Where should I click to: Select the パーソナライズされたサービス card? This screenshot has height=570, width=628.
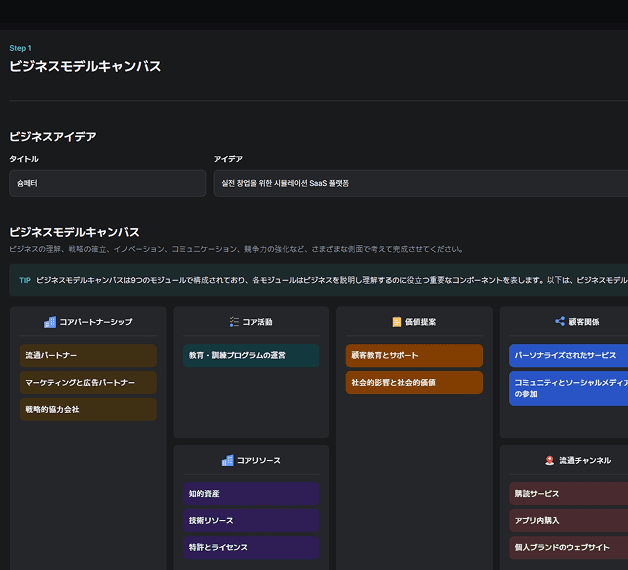pos(568,355)
